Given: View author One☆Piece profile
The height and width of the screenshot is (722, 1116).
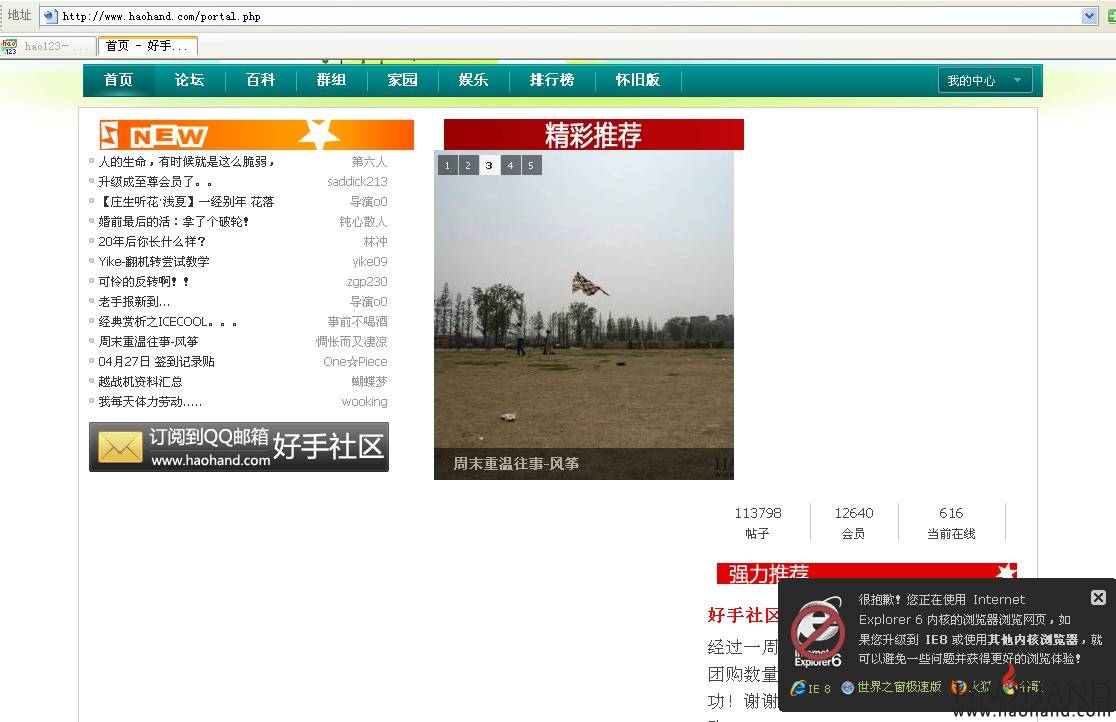Looking at the screenshot, I should point(355,361).
